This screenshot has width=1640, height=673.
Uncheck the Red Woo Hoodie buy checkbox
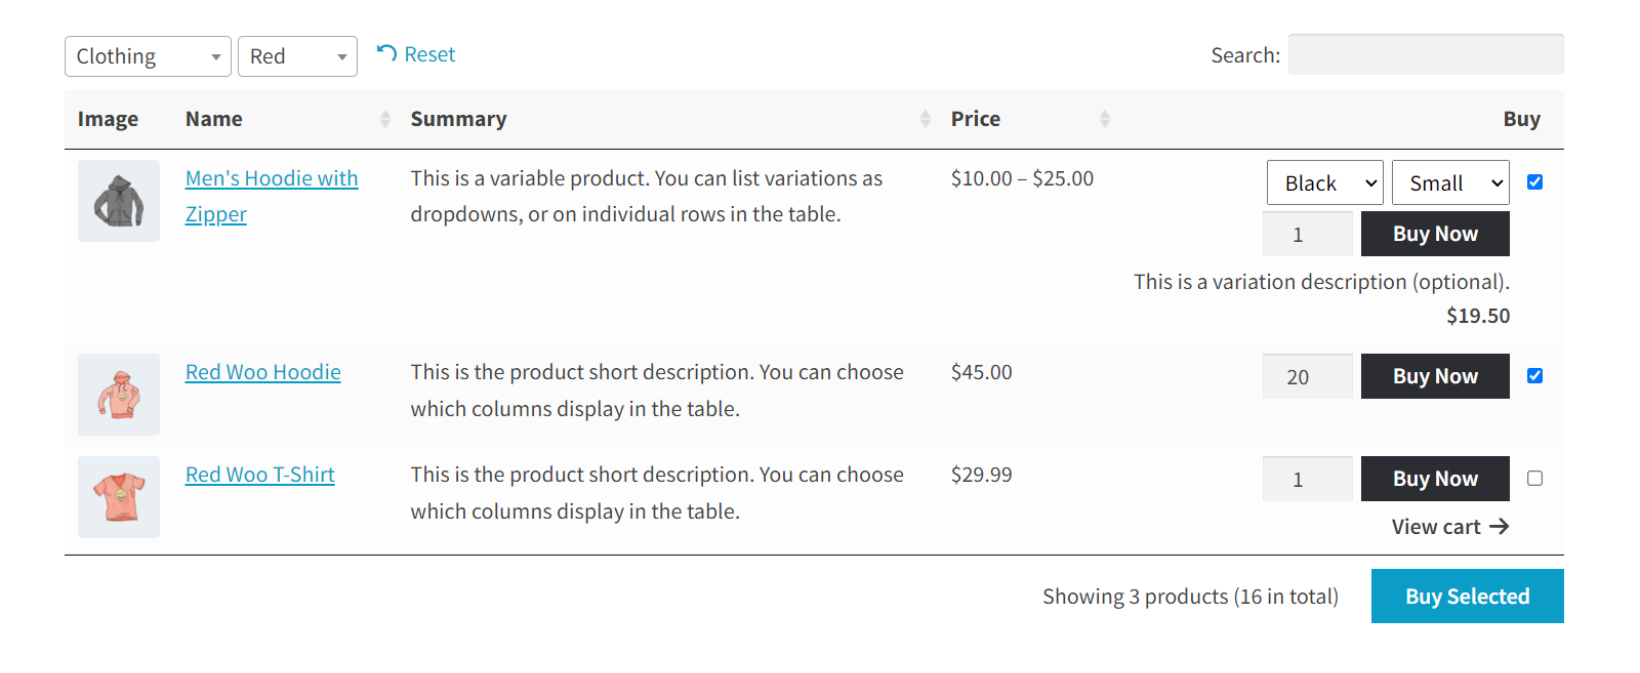point(1535,376)
